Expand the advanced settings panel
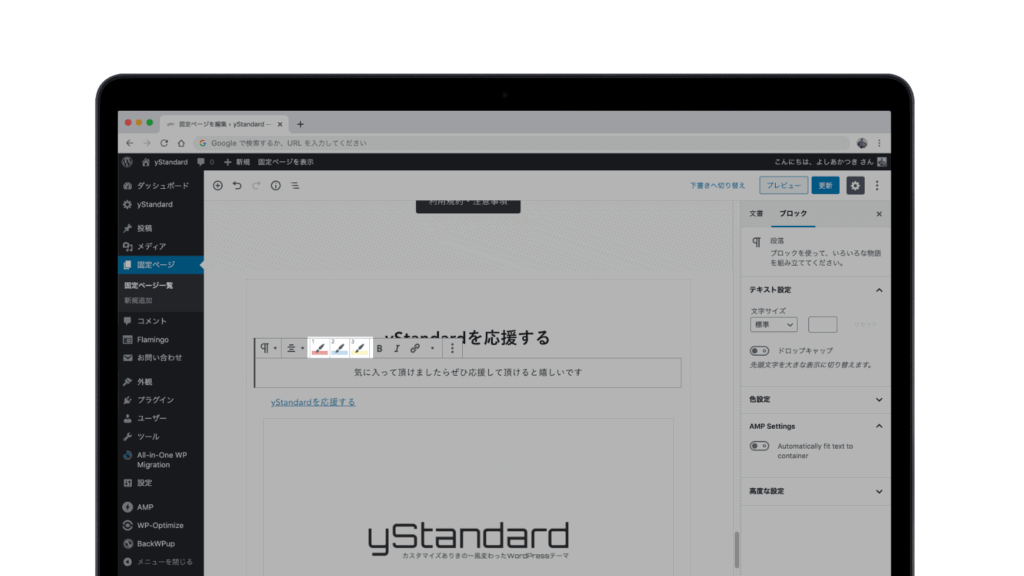The height and width of the screenshot is (576, 1024). (x=815, y=491)
